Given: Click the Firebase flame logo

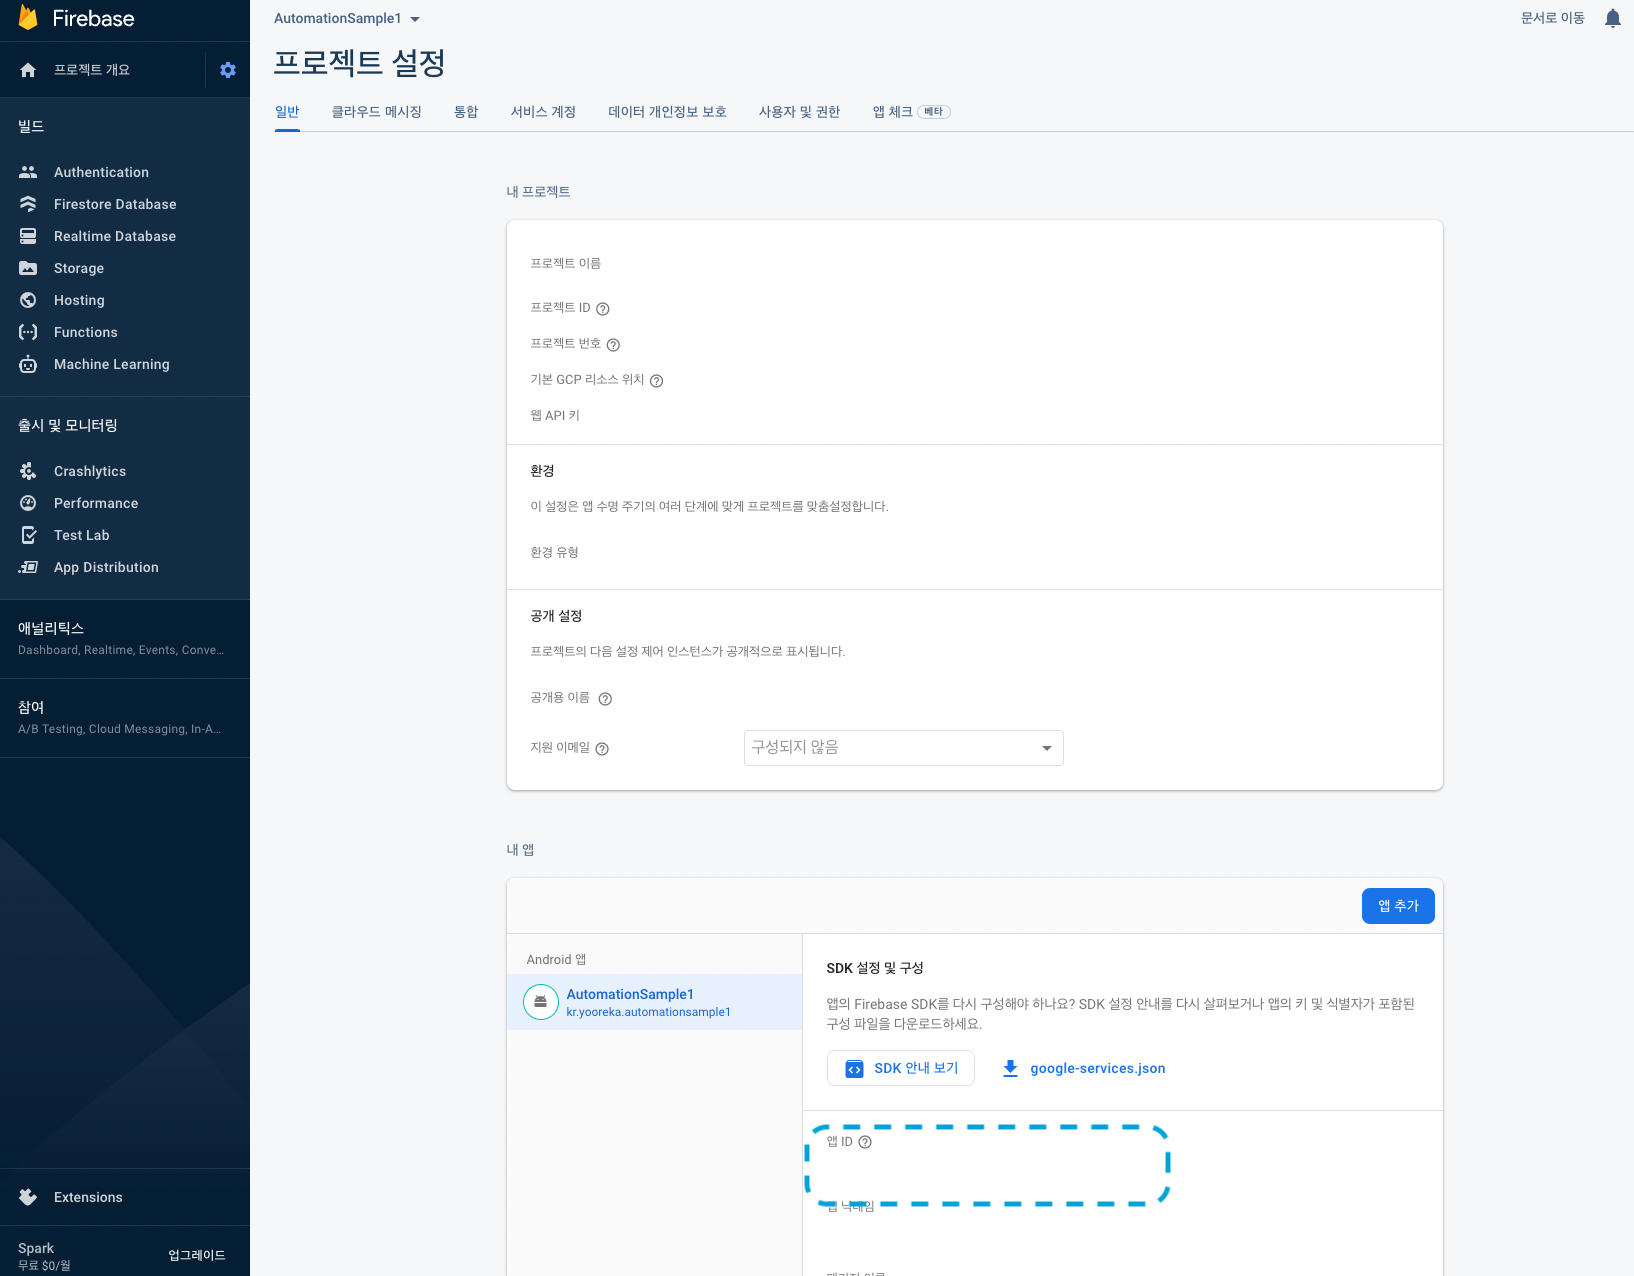Looking at the screenshot, I should tap(28, 17).
